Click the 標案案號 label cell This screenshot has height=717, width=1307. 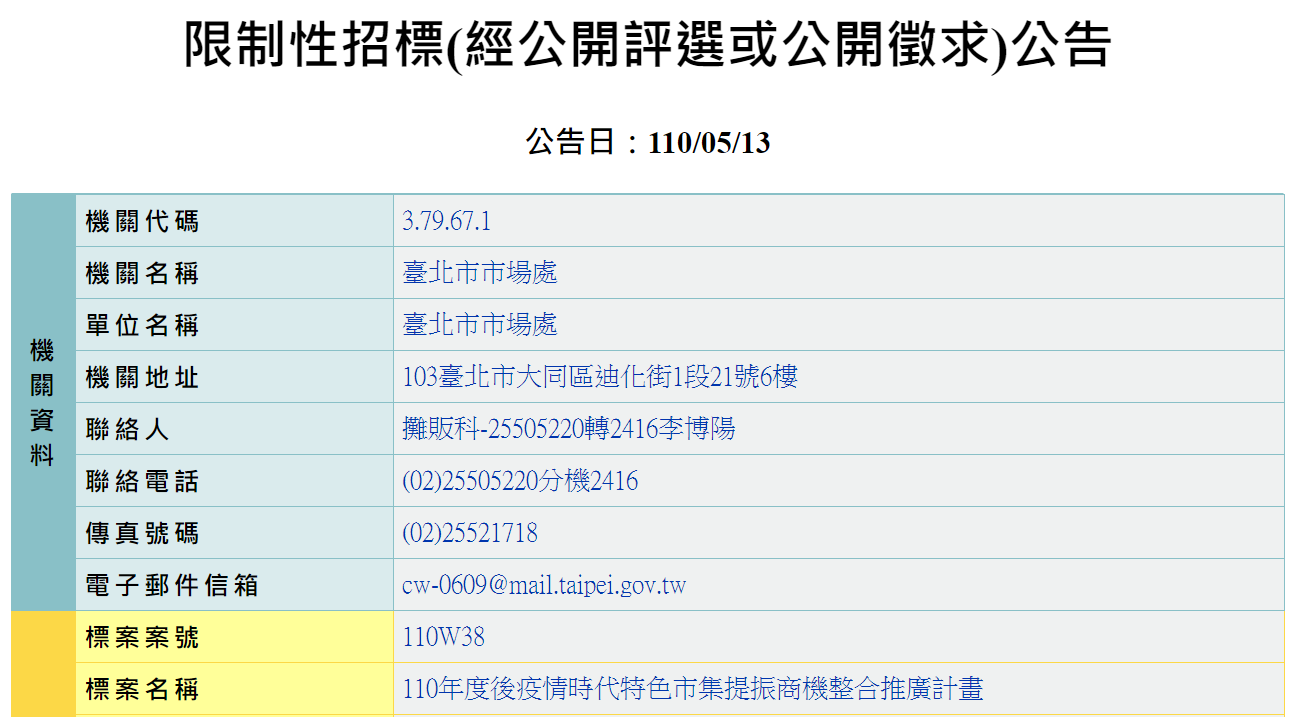(234, 637)
